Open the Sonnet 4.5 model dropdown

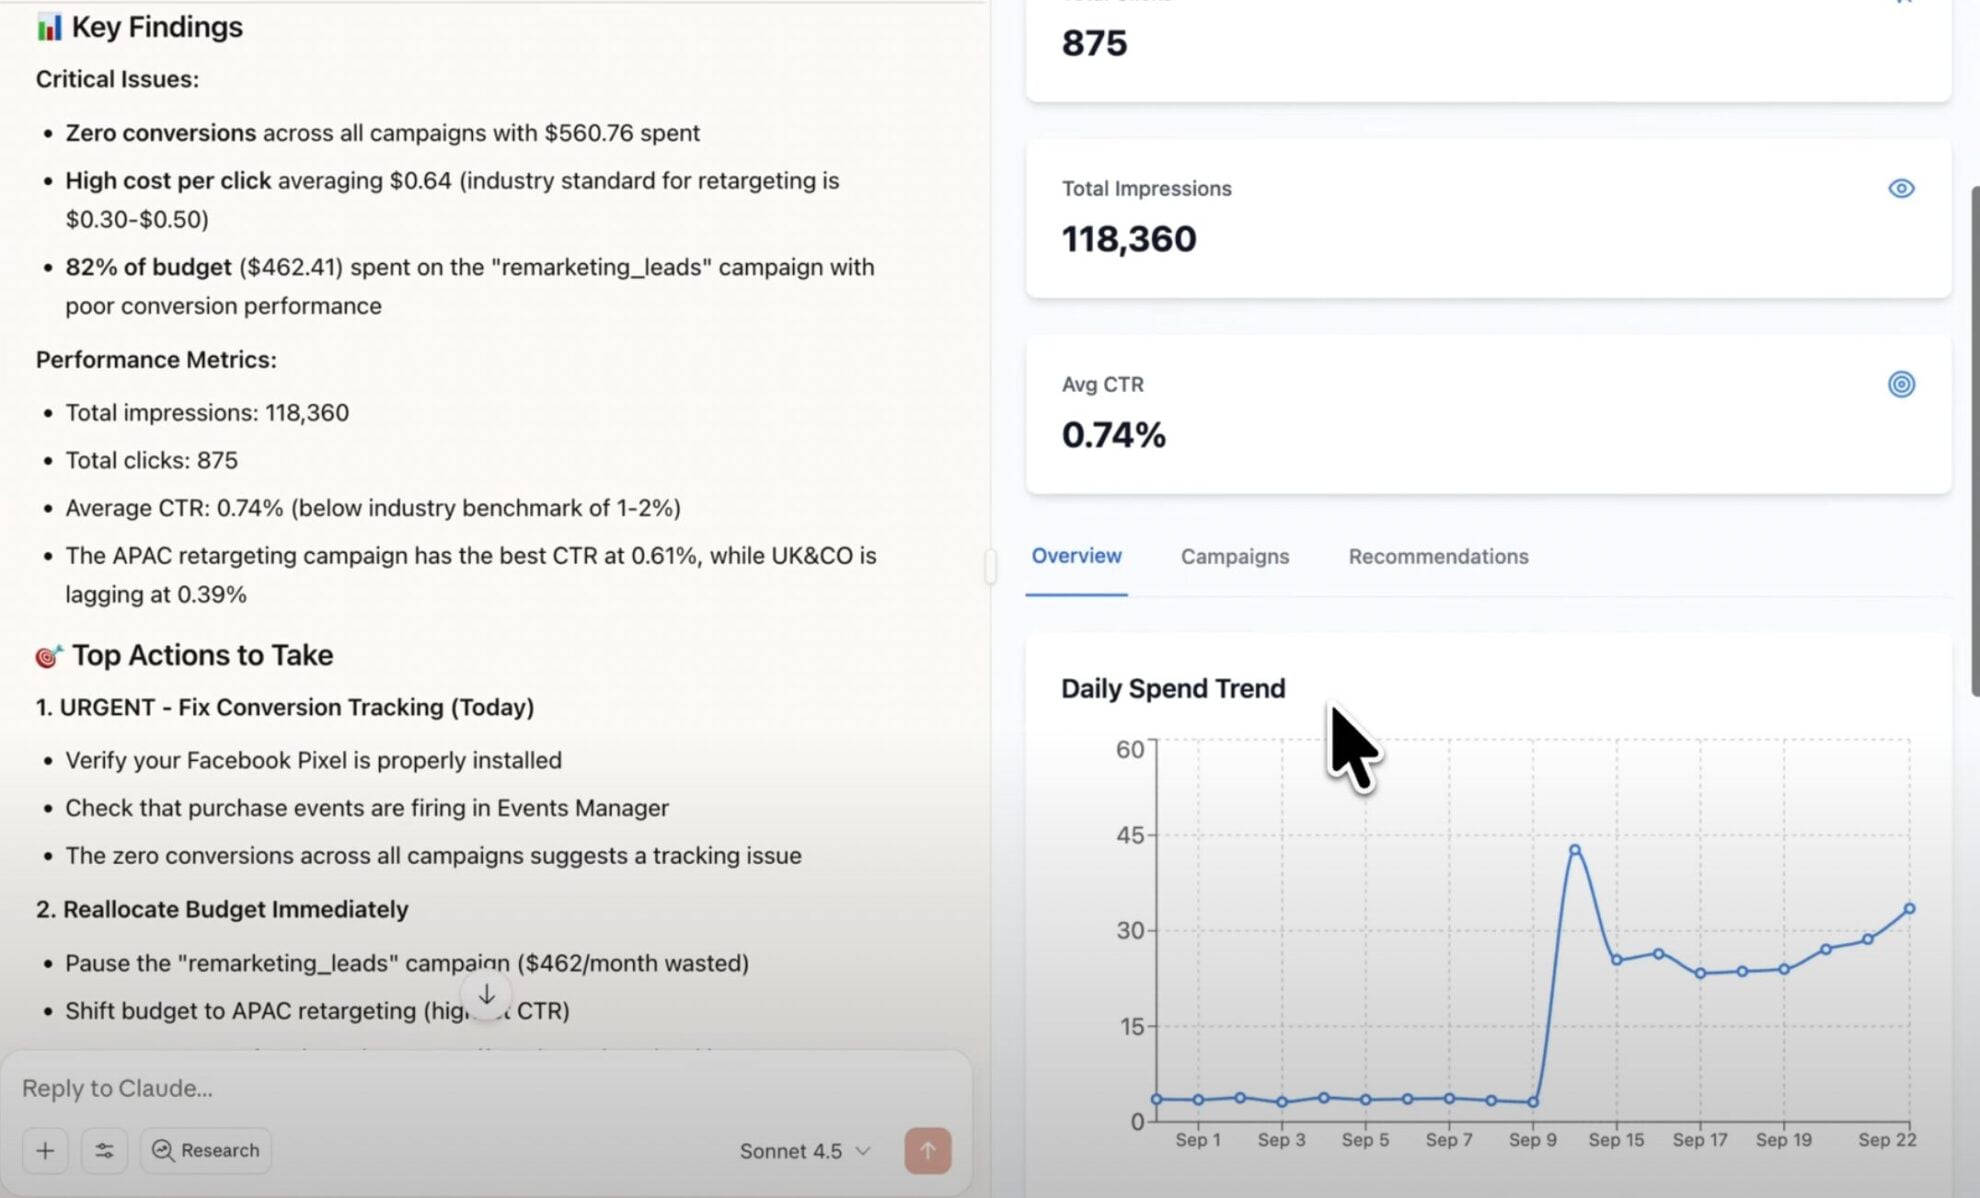(x=804, y=1151)
